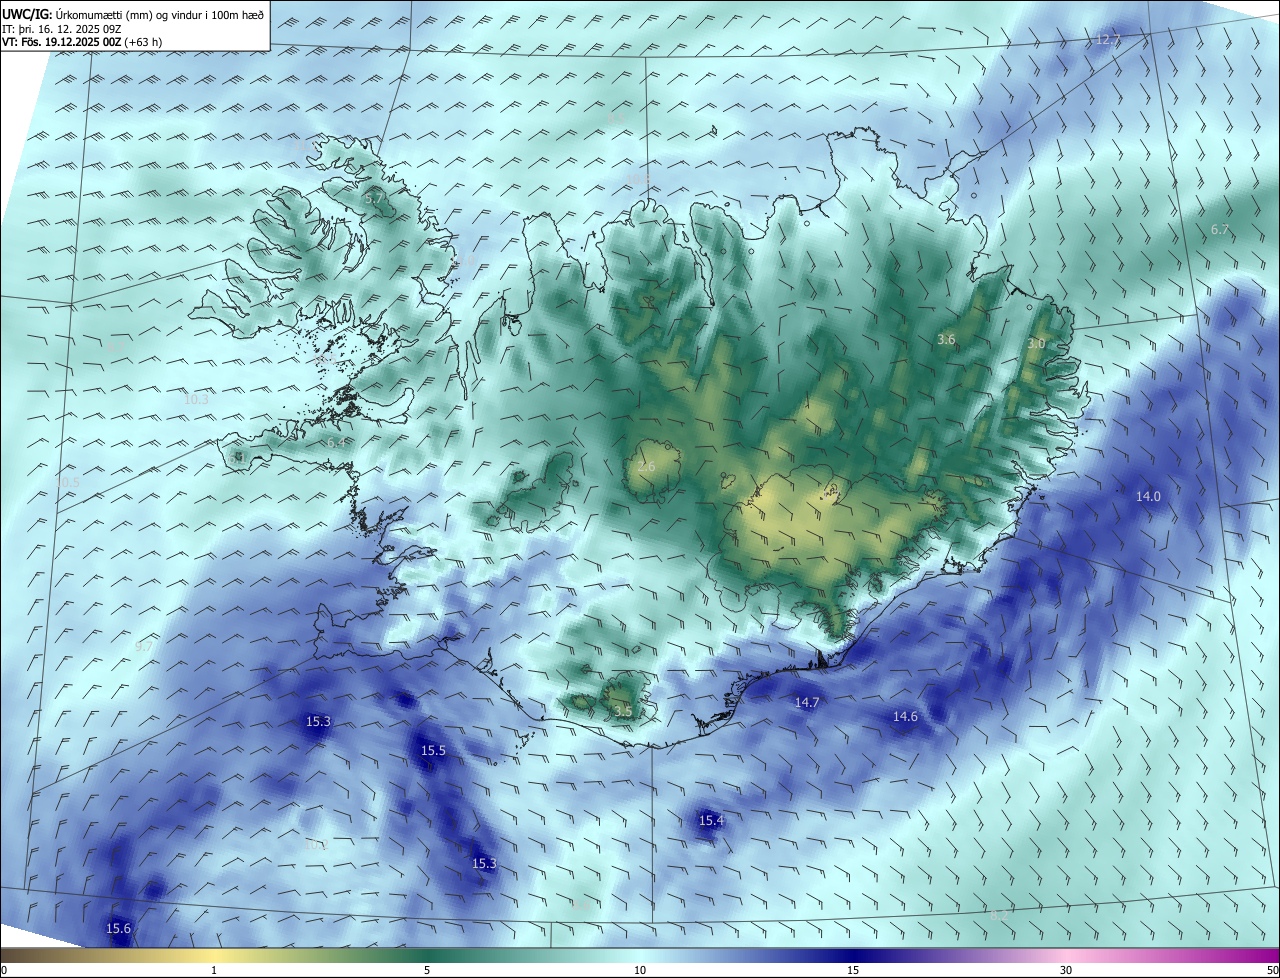Click the 12.7 value label
The image size is (1280, 978).
1108,40
